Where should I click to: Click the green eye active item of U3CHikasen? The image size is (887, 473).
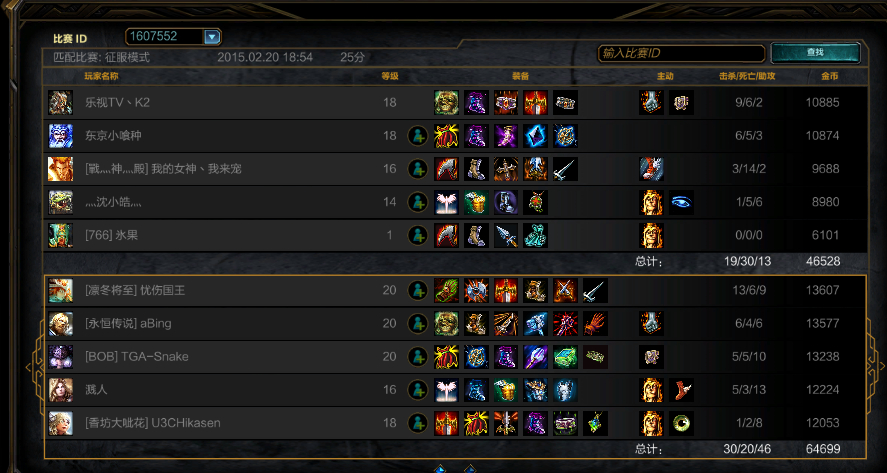(681, 423)
